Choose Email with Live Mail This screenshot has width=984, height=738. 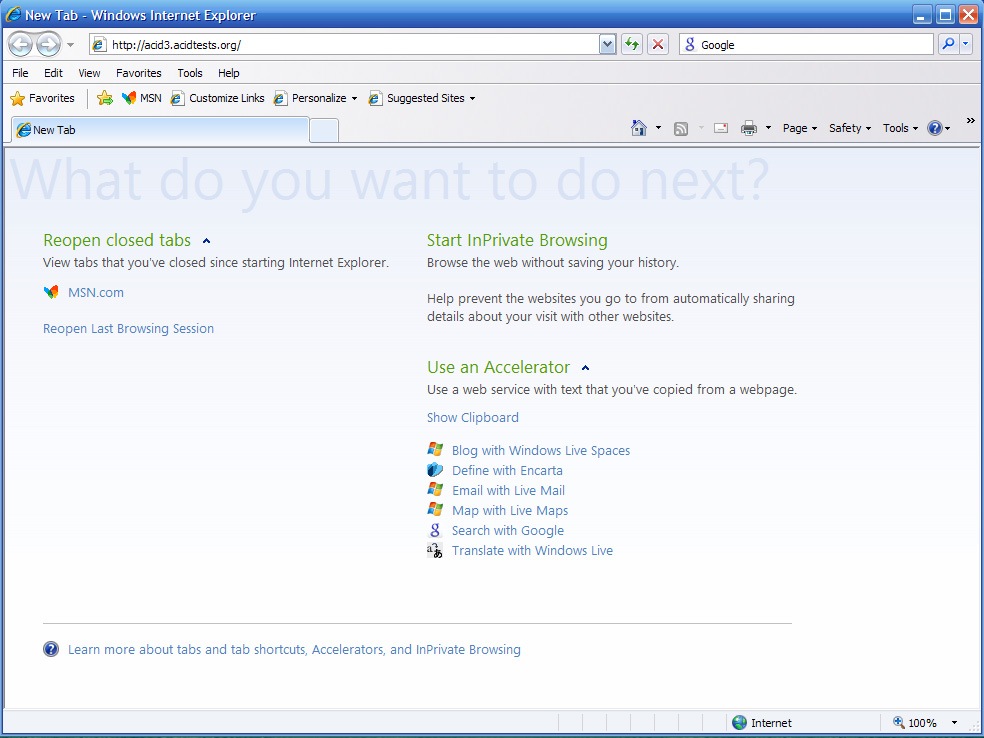[x=508, y=491]
